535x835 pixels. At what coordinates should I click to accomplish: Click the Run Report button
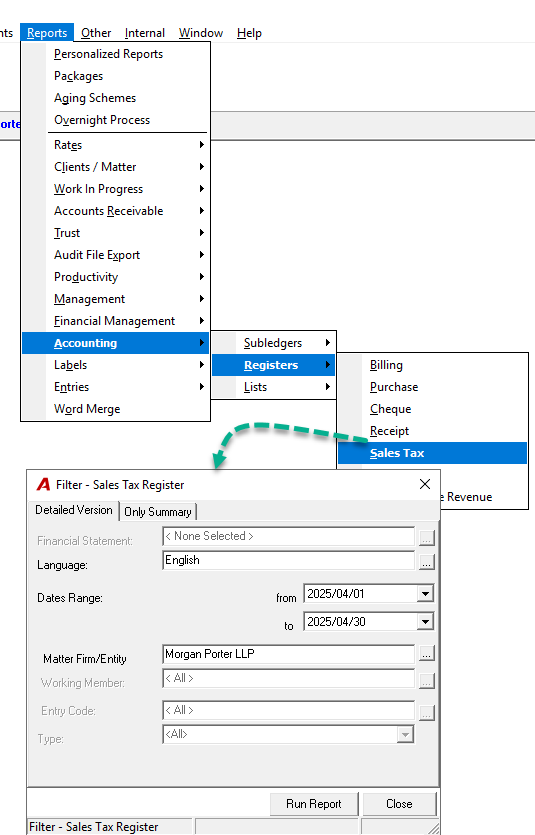(x=314, y=804)
